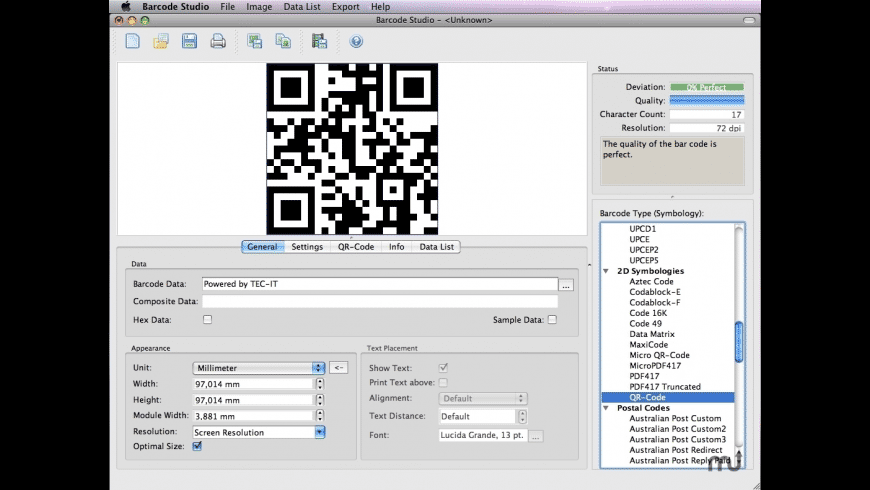Open the Resolution dropdown showing Screen Resolution
The width and height of the screenshot is (870, 490).
pyautogui.click(x=259, y=432)
